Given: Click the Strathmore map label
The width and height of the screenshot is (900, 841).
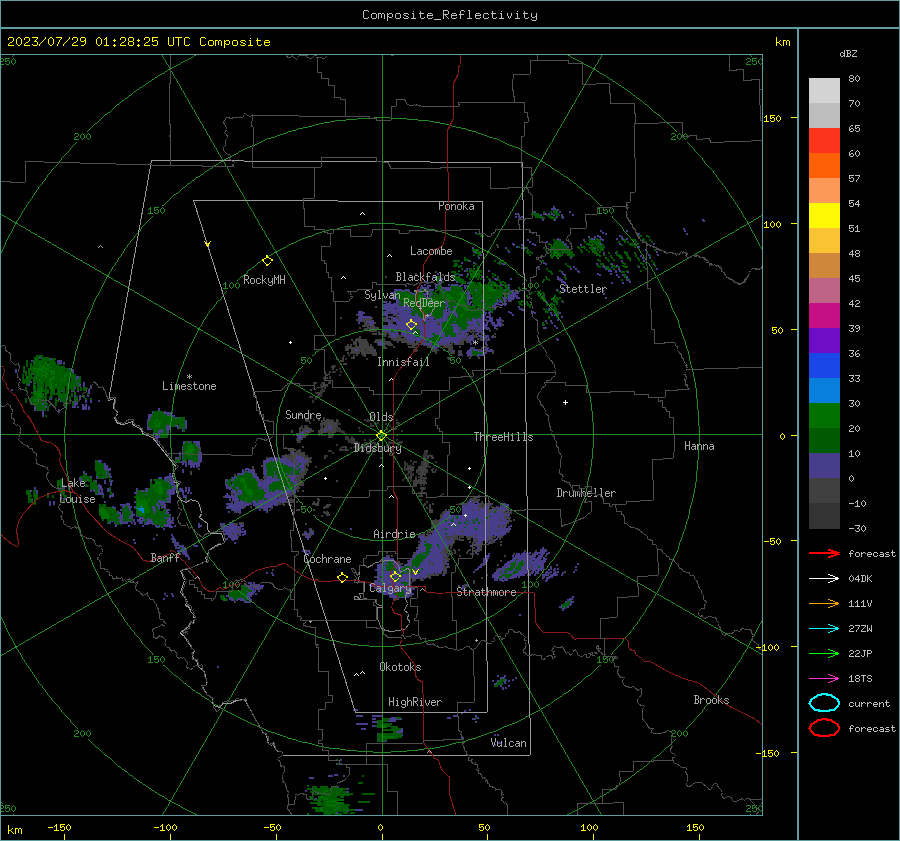Looking at the screenshot, I should (x=486, y=592).
